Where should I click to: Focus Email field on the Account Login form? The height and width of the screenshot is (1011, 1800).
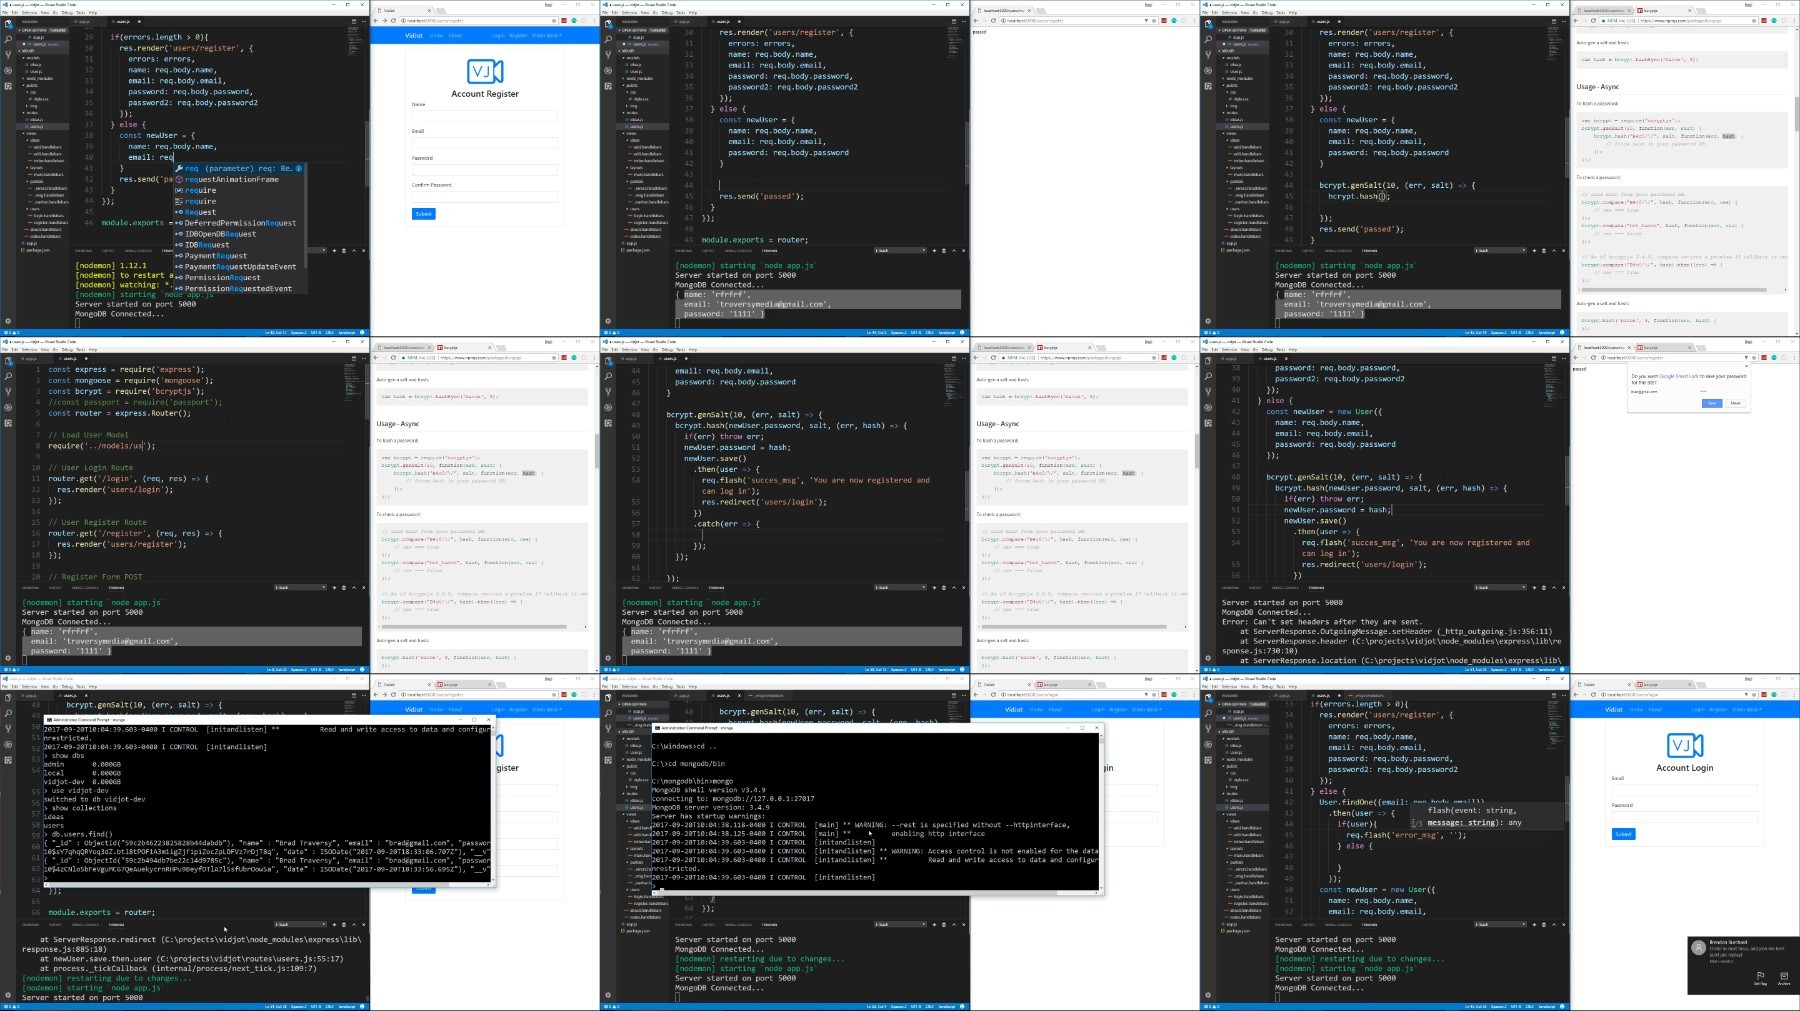[x=1684, y=789]
